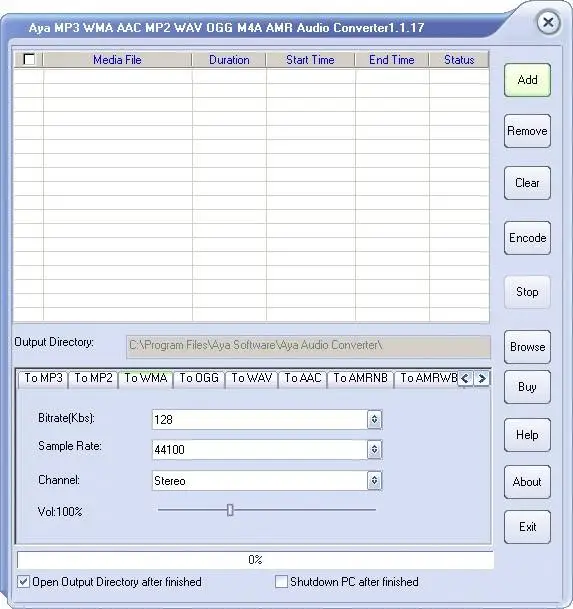The image size is (573, 609).
Task: Expand the Sample Rate dropdown
Action: point(374,449)
